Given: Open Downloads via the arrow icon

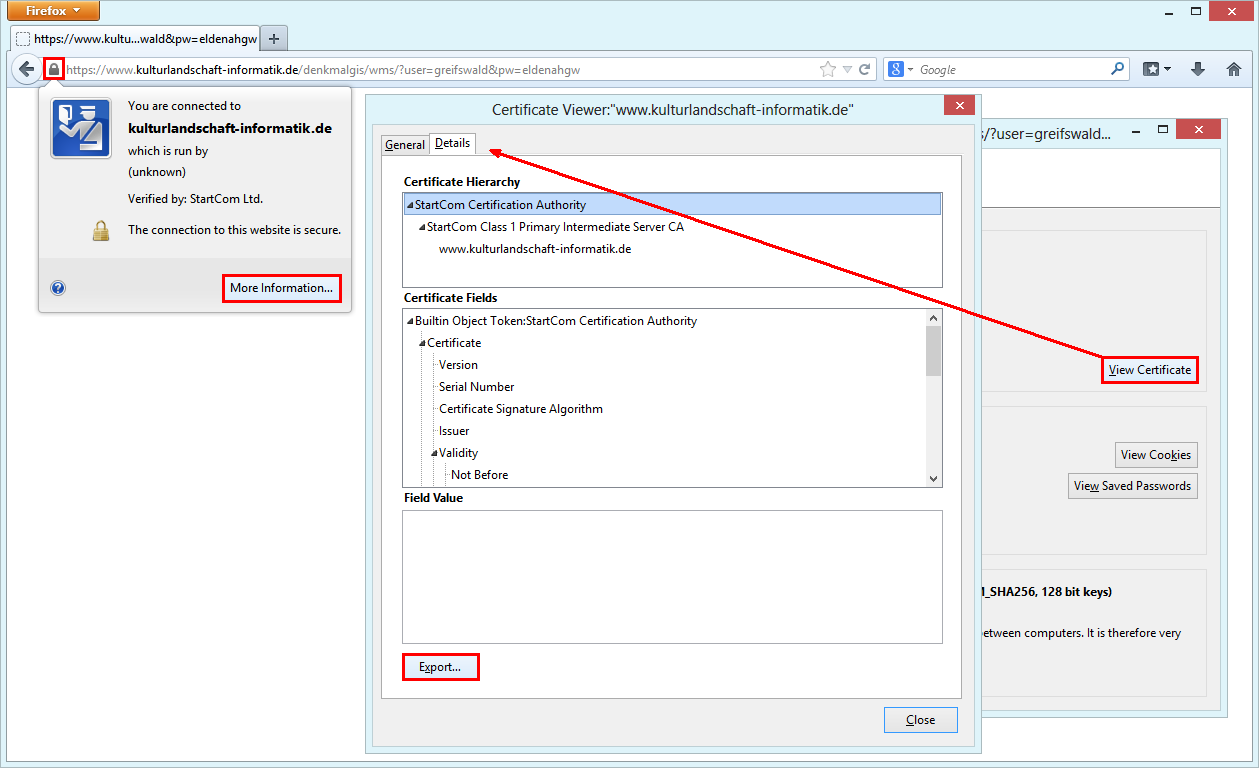Looking at the screenshot, I should (1197, 68).
